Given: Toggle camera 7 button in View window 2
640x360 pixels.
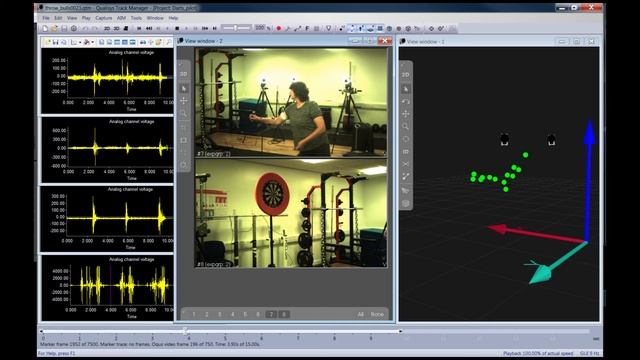Looking at the screenshot, I should pyautogui.click(x=271, y=314).
